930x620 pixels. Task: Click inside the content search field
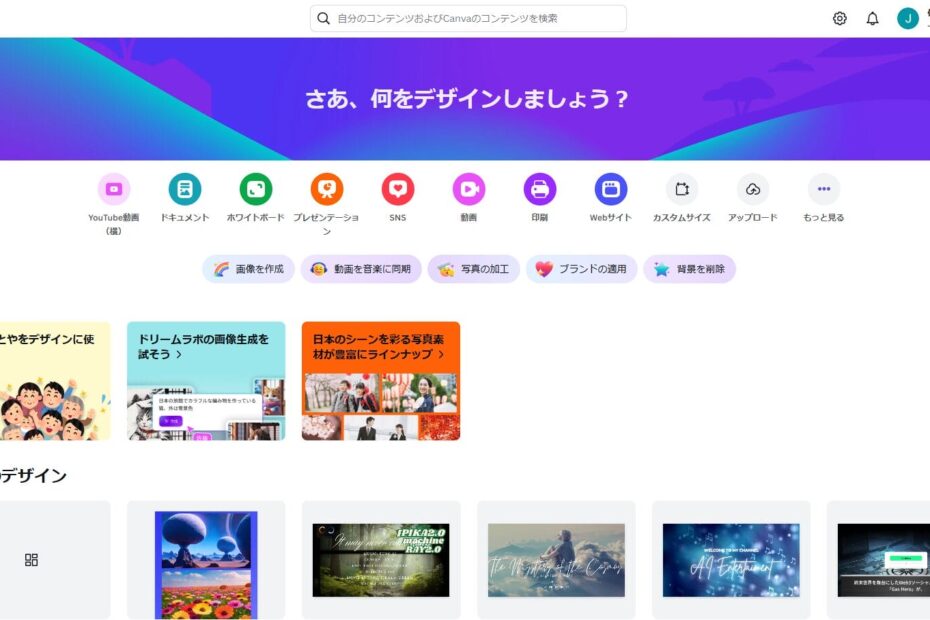[x=465, y=18]
